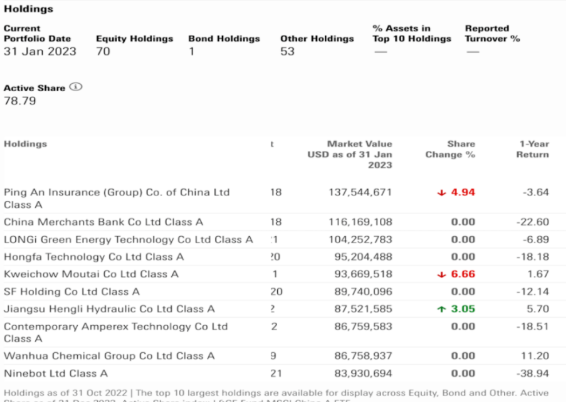Image resolution: width=566 pixels, height=402 pixels.
Task: Select 1-year return 11.20
Action: [535, 356]
